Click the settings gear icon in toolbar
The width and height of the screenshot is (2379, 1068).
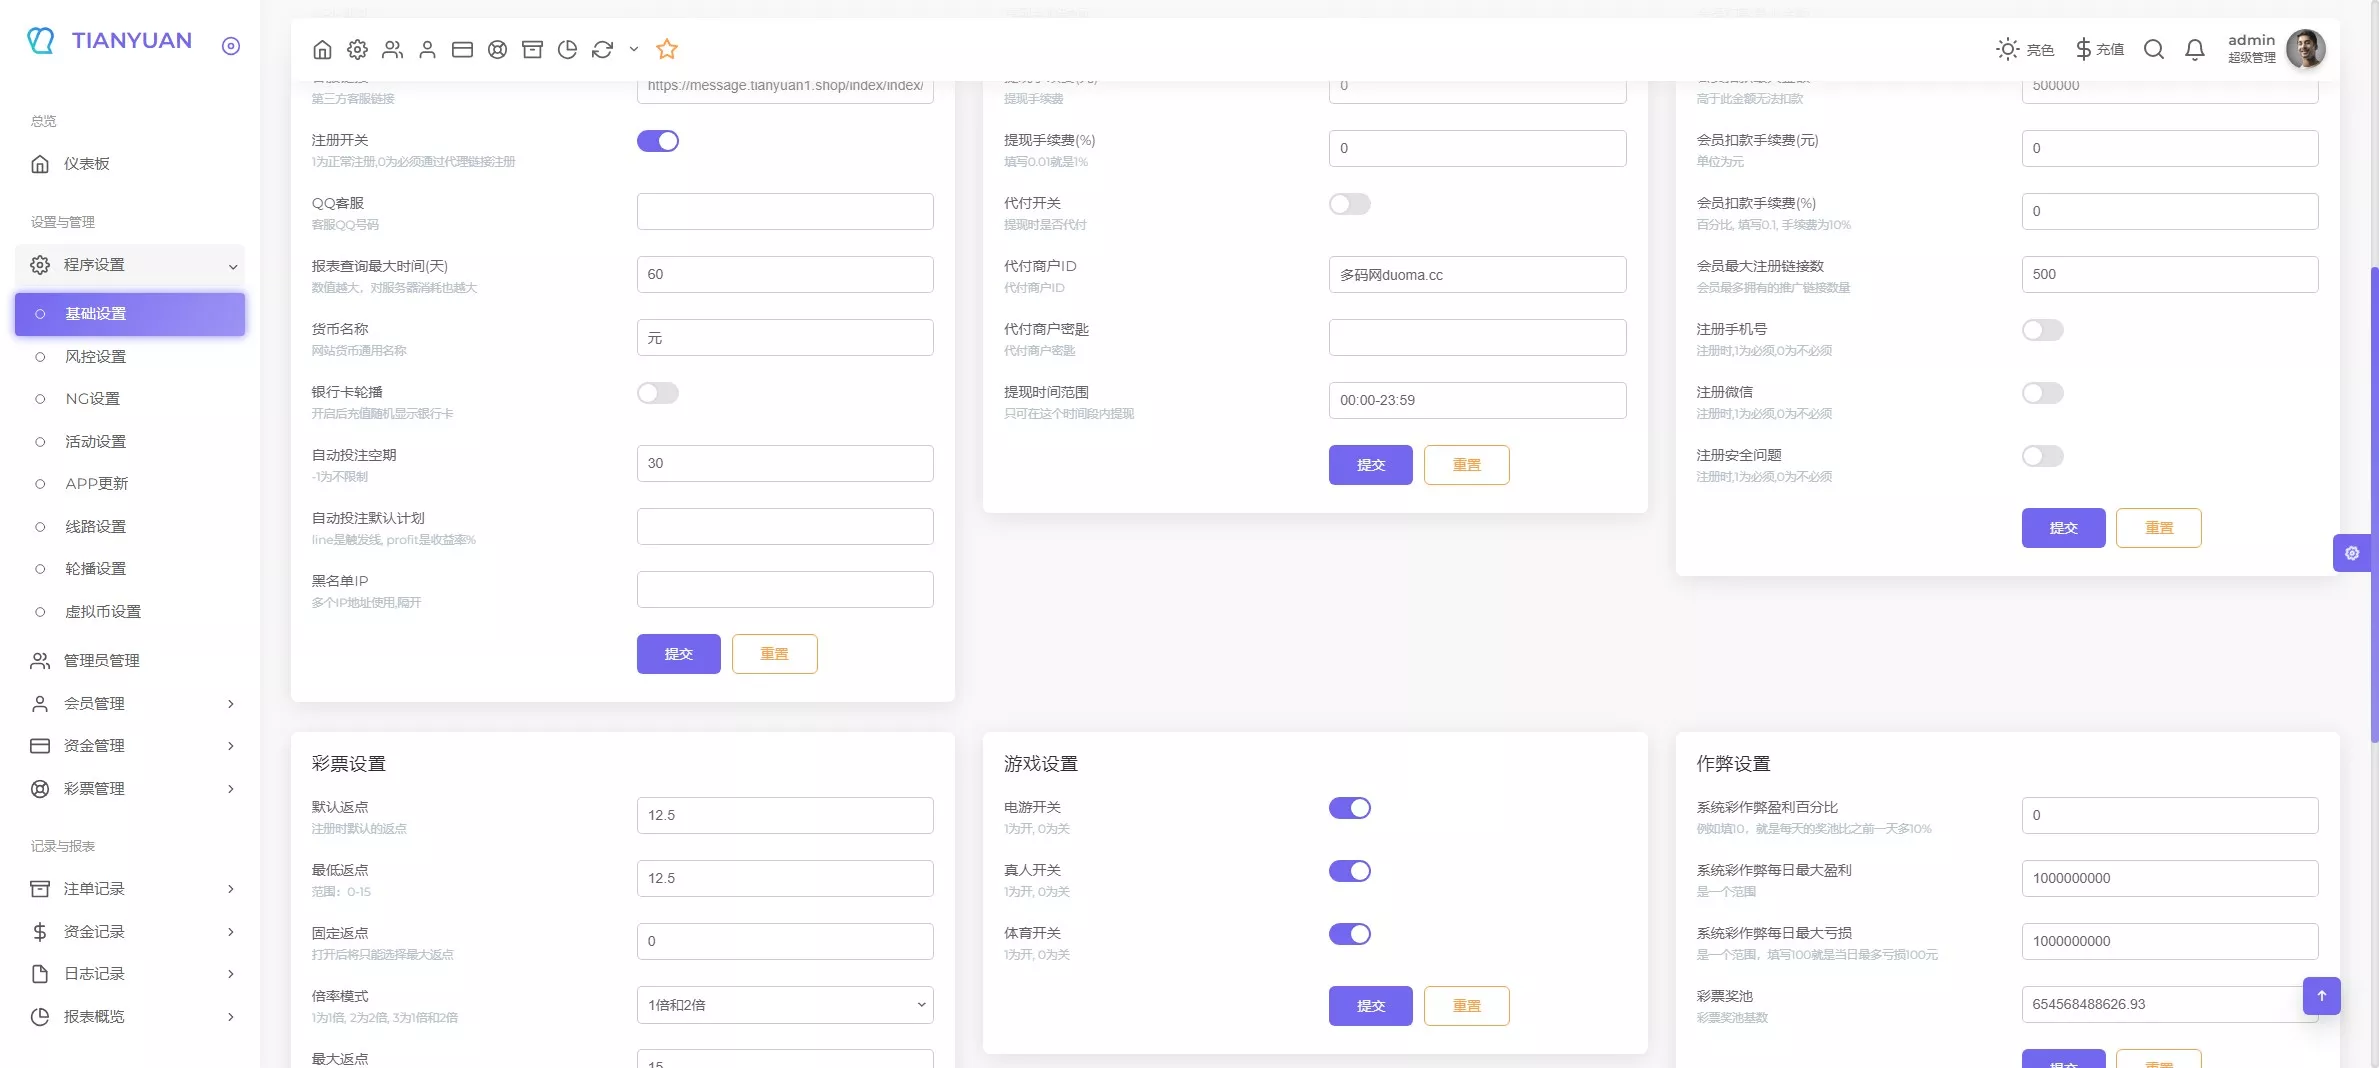click(x=357, y=48)
